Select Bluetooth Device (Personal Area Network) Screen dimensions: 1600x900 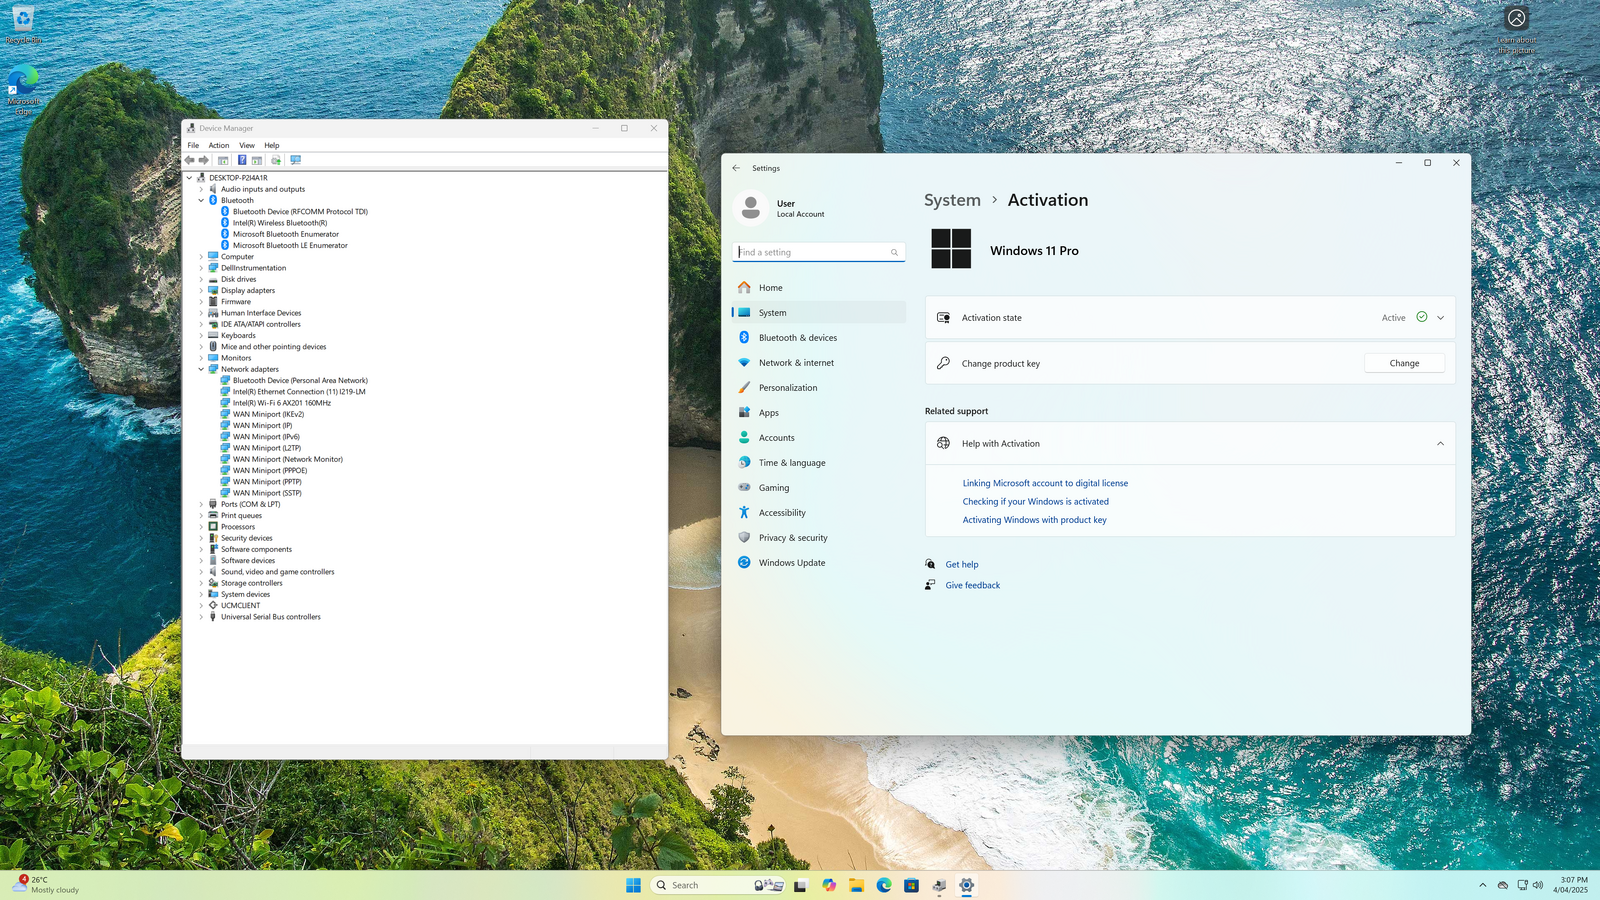[300, 381]
